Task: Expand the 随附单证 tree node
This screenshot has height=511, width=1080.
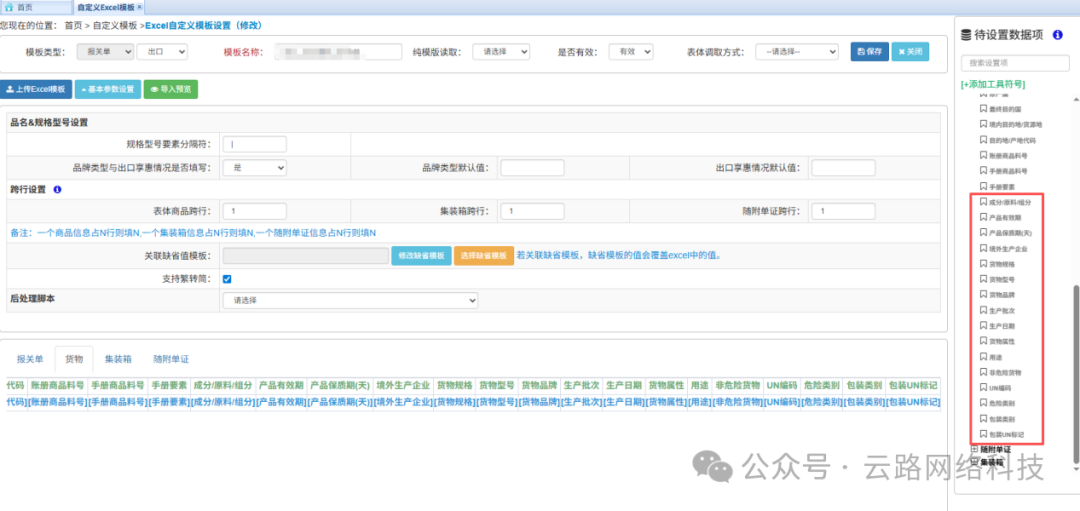Action: click(x=975, y=449)
